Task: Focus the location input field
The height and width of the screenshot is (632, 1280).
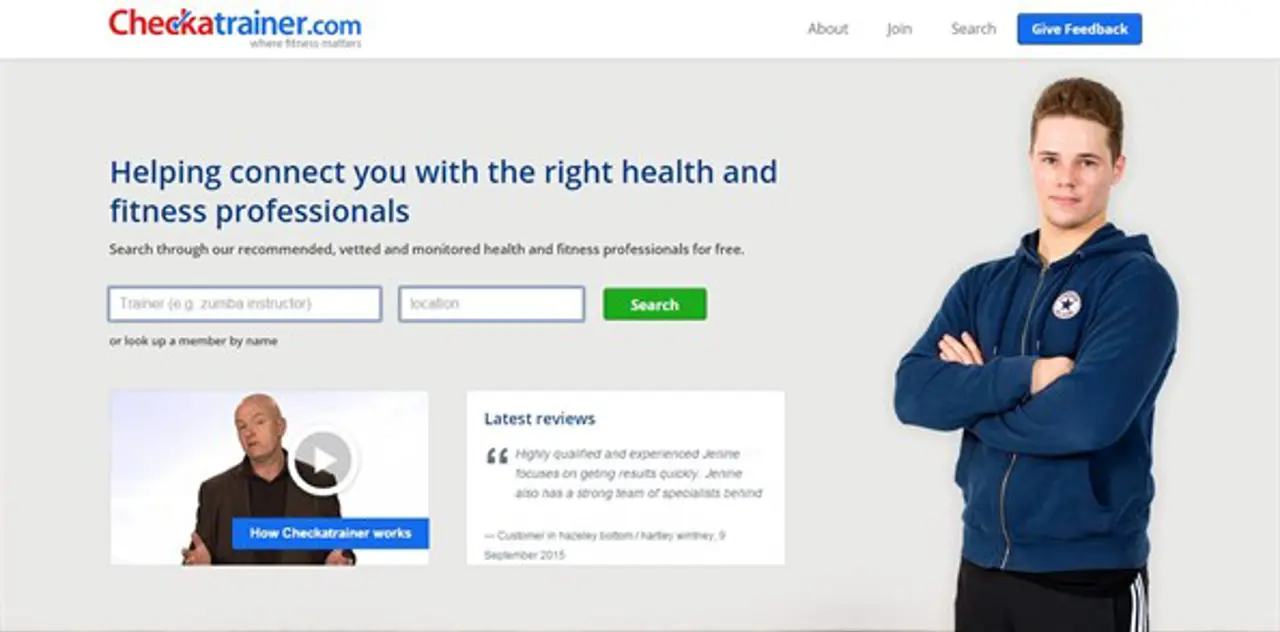Action: 491,304
